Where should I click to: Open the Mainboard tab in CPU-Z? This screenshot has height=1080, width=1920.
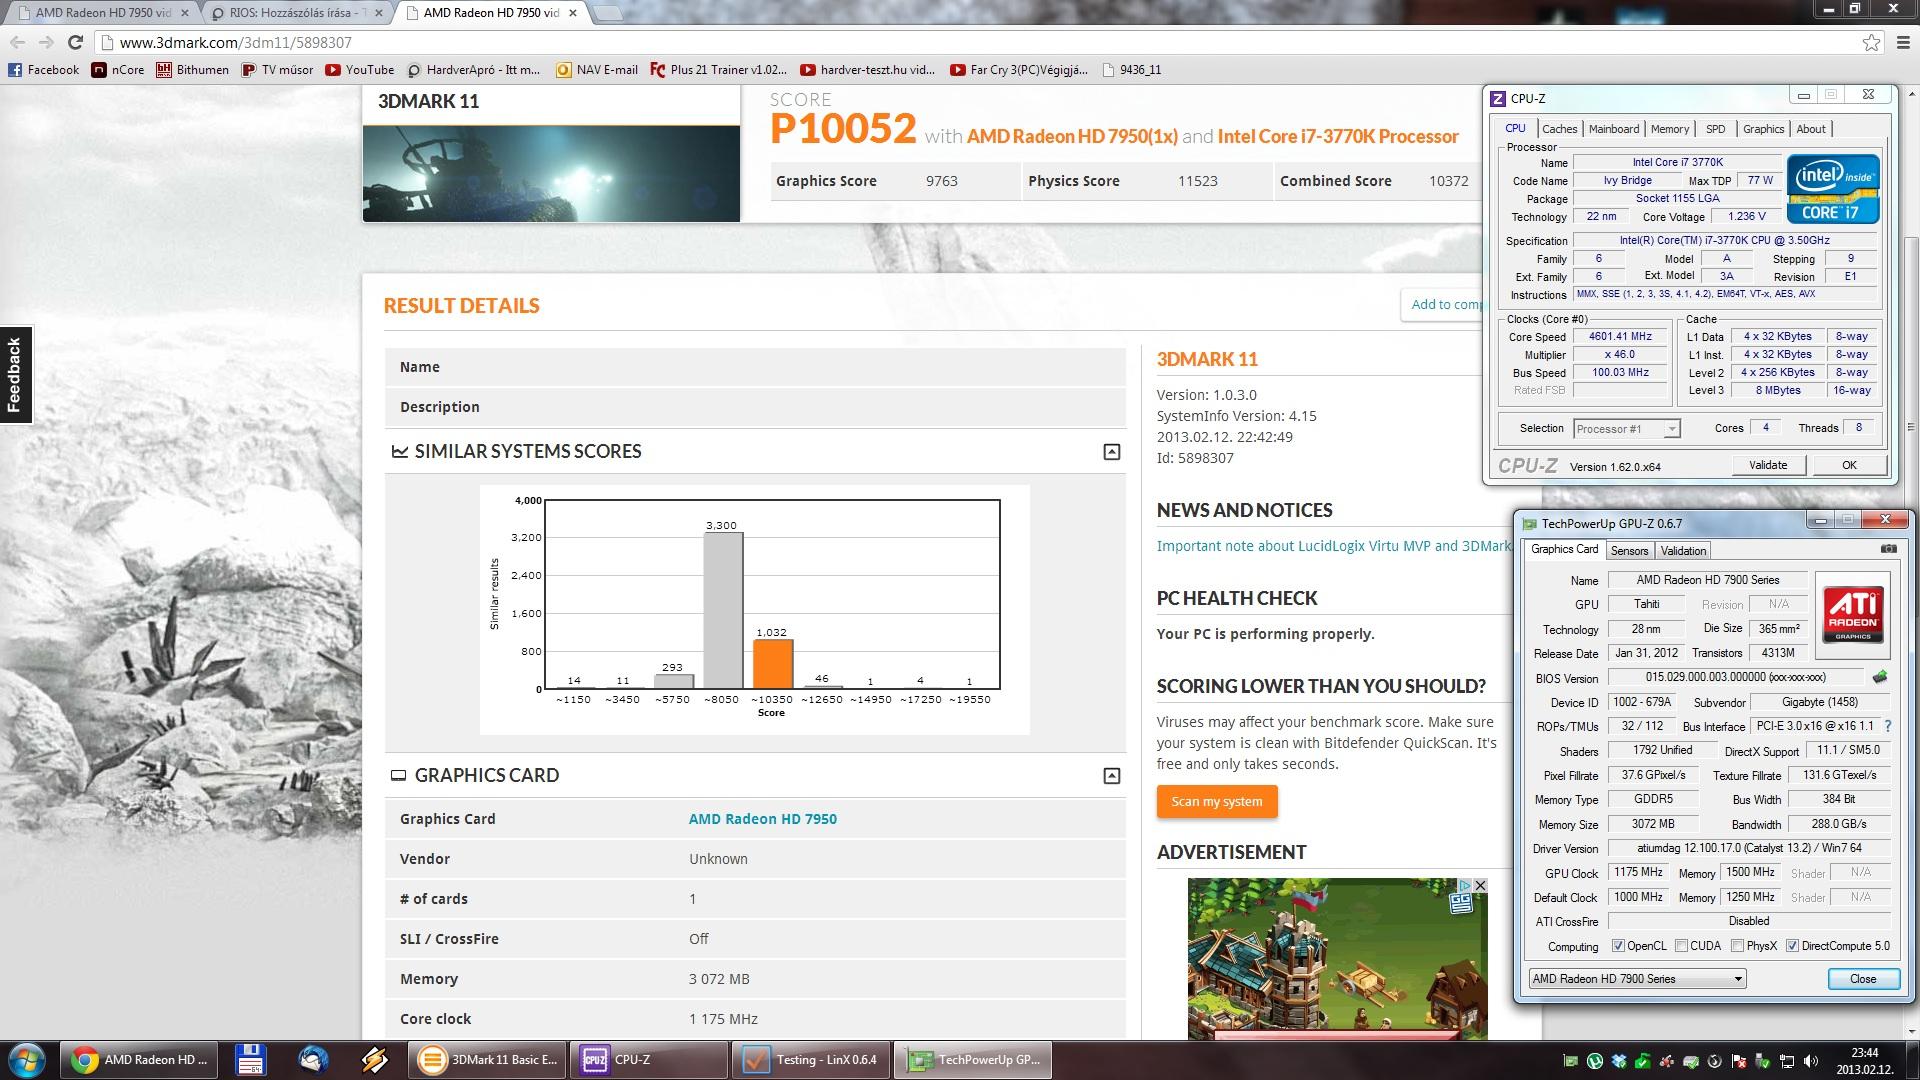tap(1613, 129)
